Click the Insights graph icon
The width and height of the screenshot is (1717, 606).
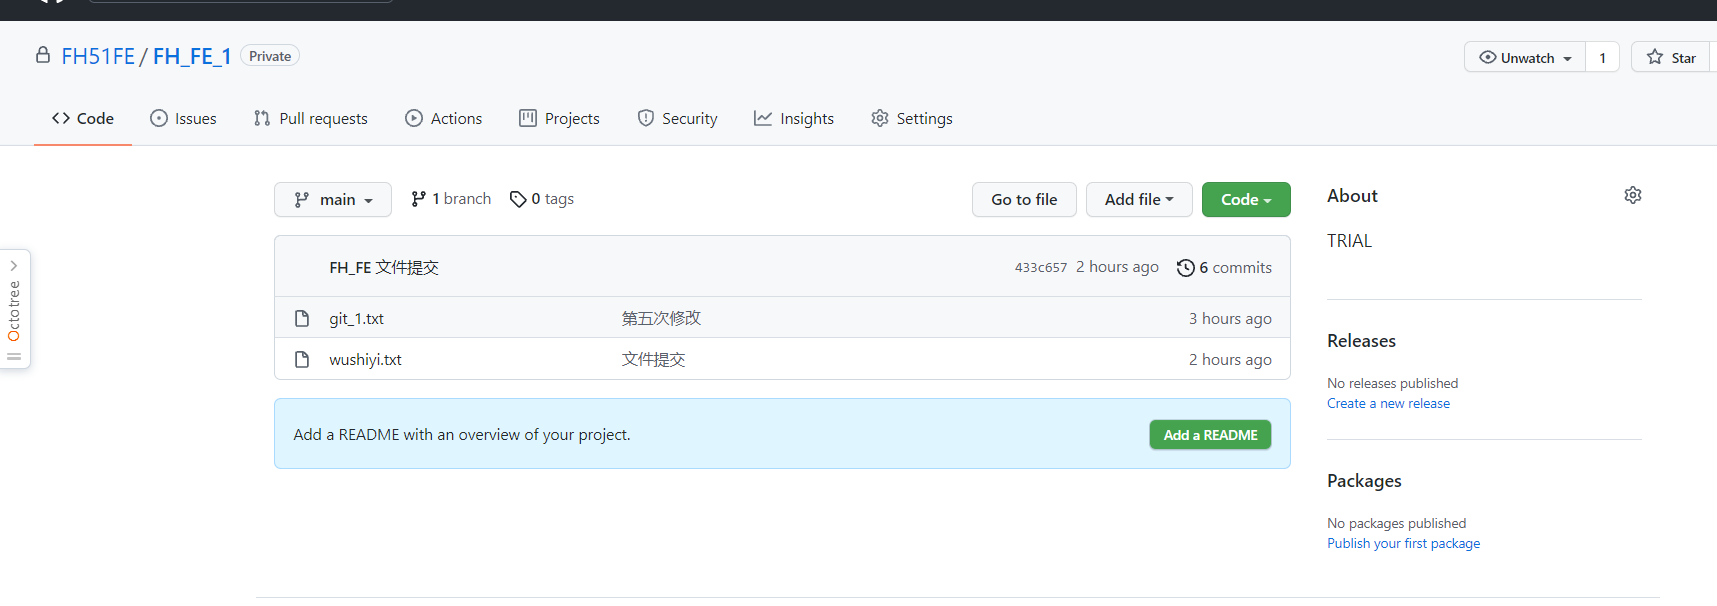[x=762, y=118]
